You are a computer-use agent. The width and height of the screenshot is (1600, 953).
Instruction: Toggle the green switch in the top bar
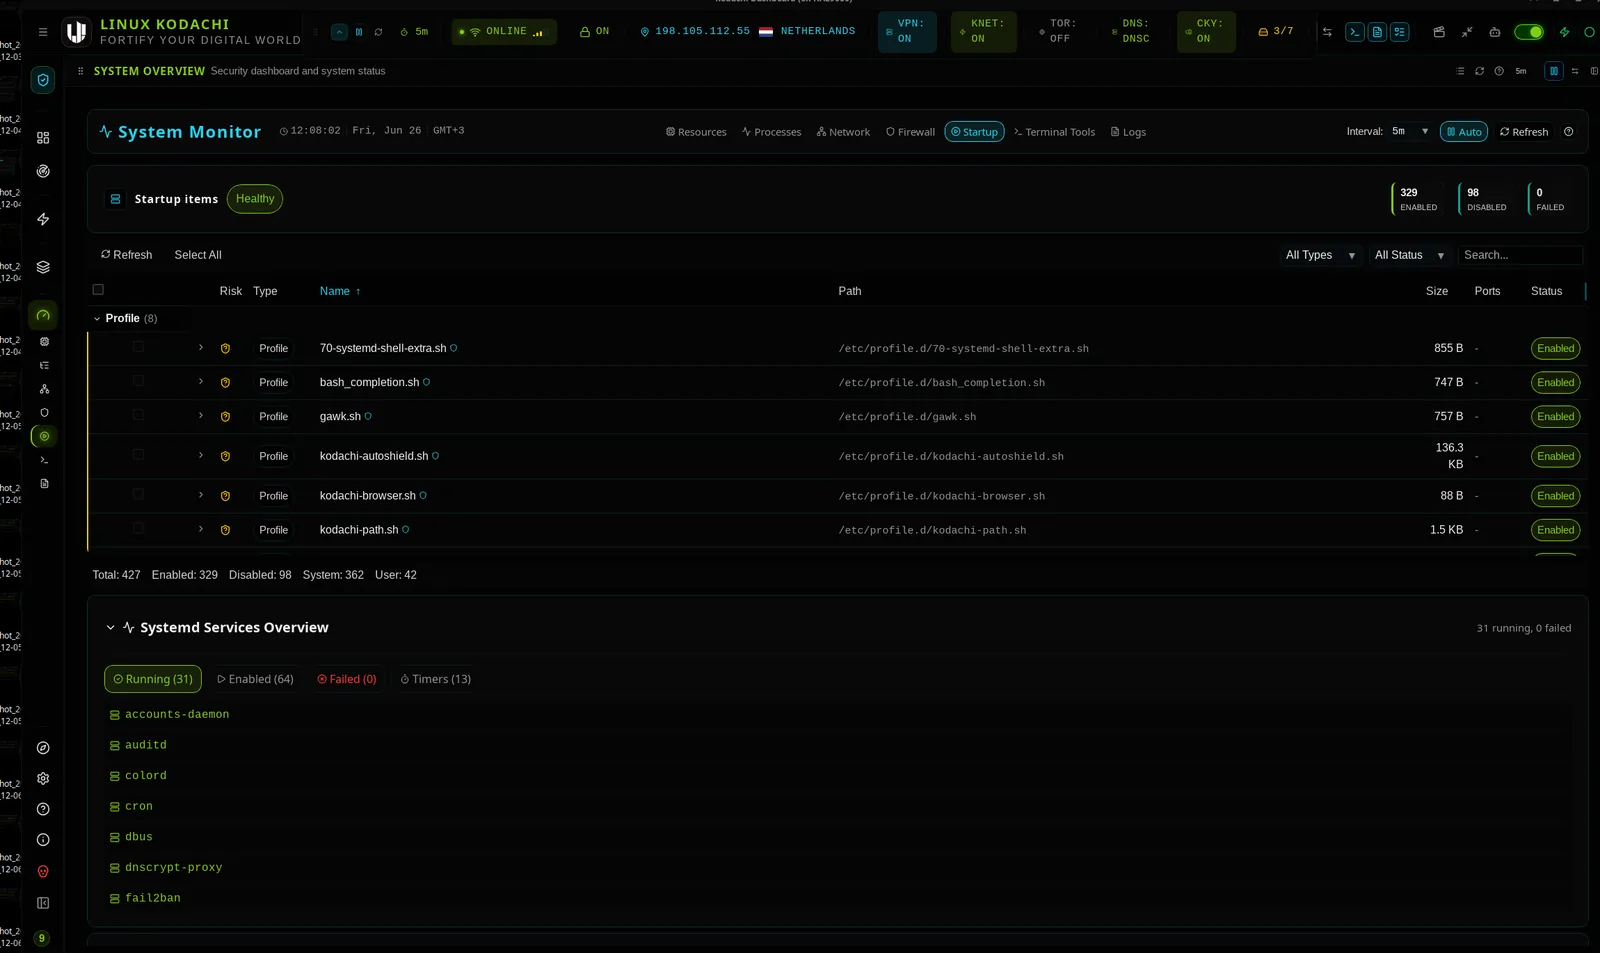point(1529,32)
